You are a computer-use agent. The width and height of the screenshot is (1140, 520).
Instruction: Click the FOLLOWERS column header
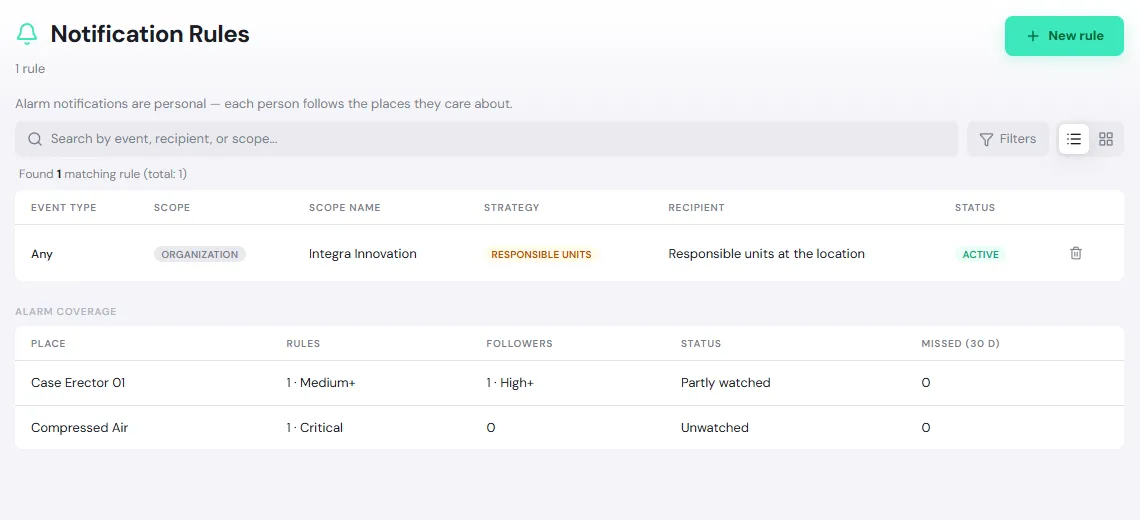click(519, 343)
